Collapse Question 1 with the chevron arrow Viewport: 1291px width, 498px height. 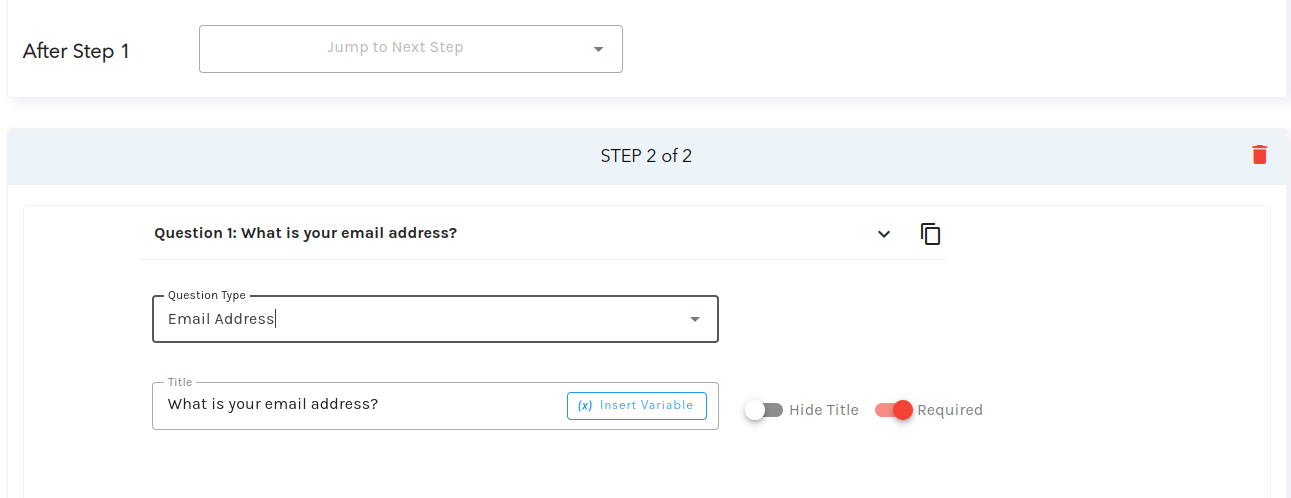[884, 234]
